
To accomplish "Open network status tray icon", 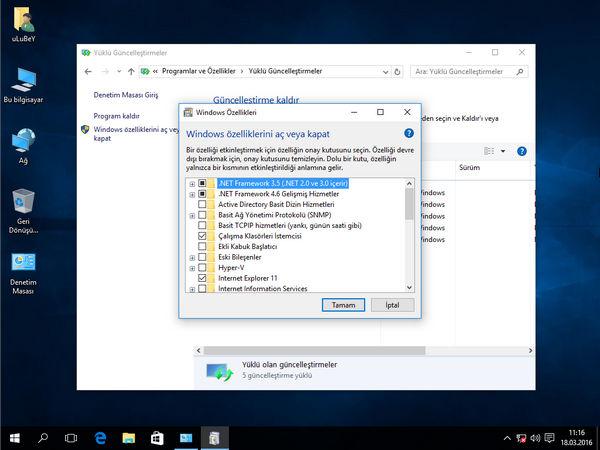I will (521, 438).
